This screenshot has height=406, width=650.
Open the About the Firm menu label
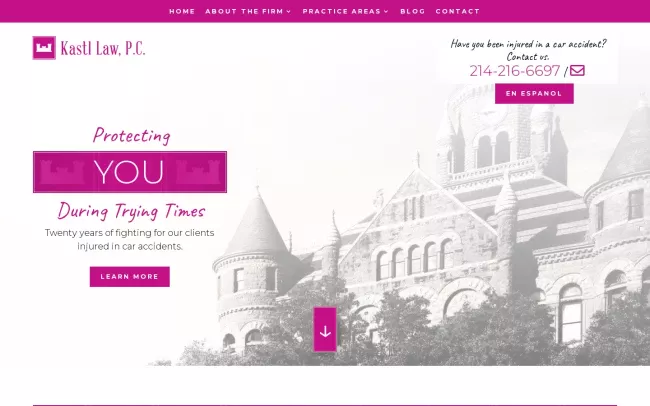pos(244,12)
